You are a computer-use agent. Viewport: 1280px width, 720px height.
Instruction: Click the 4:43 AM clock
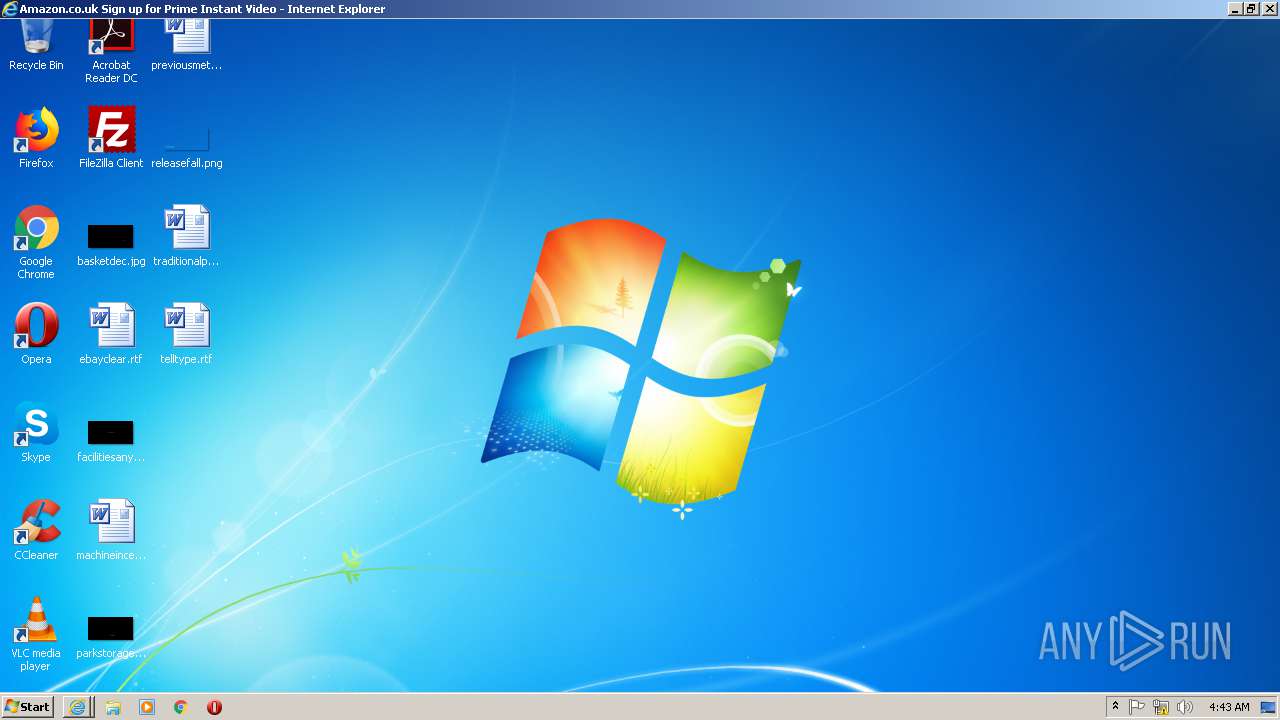point(1229,707)
